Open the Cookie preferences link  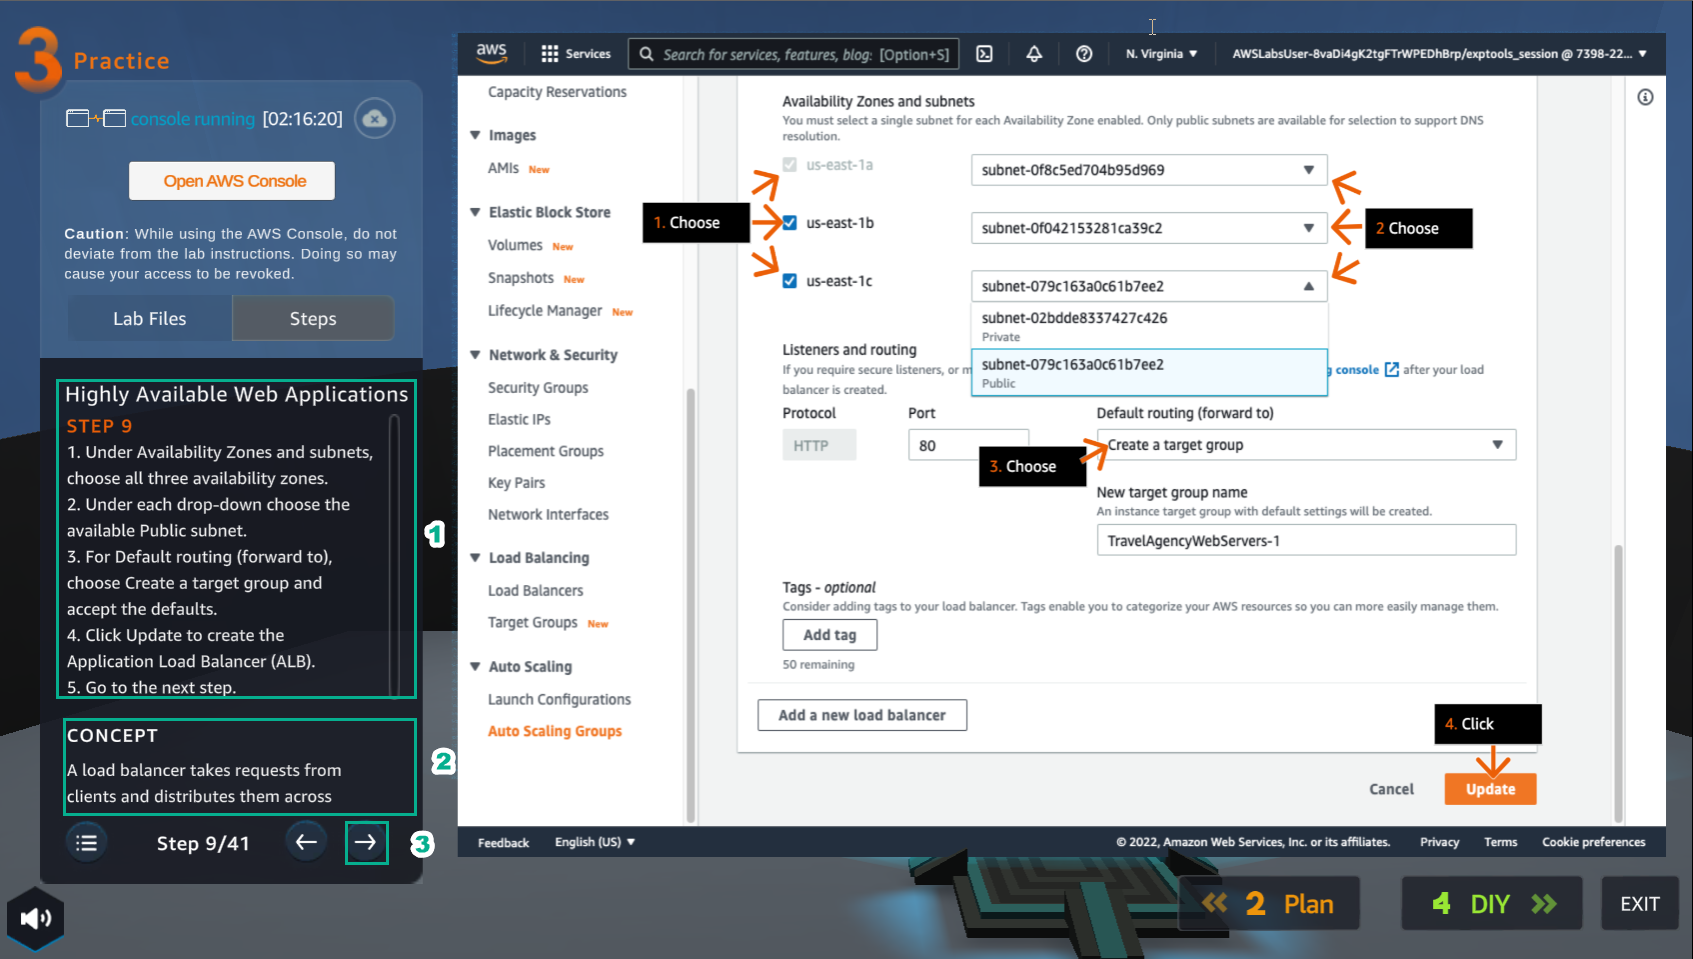click(1593, 842)
